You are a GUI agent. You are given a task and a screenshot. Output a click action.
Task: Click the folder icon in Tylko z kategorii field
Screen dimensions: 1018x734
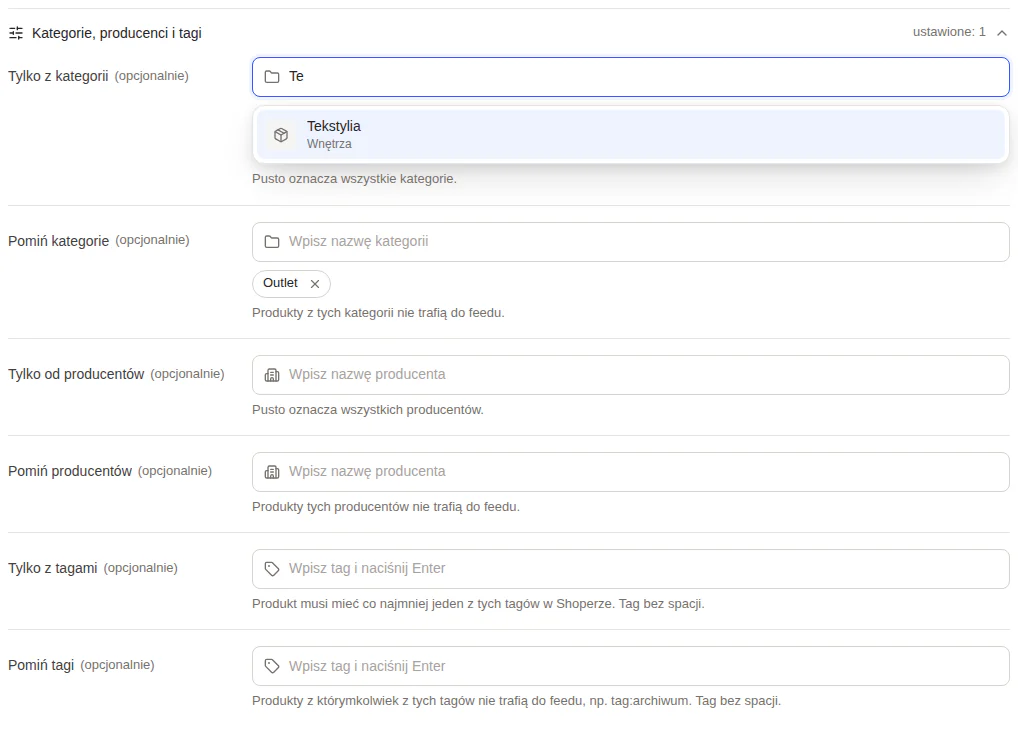click(272, 77)
